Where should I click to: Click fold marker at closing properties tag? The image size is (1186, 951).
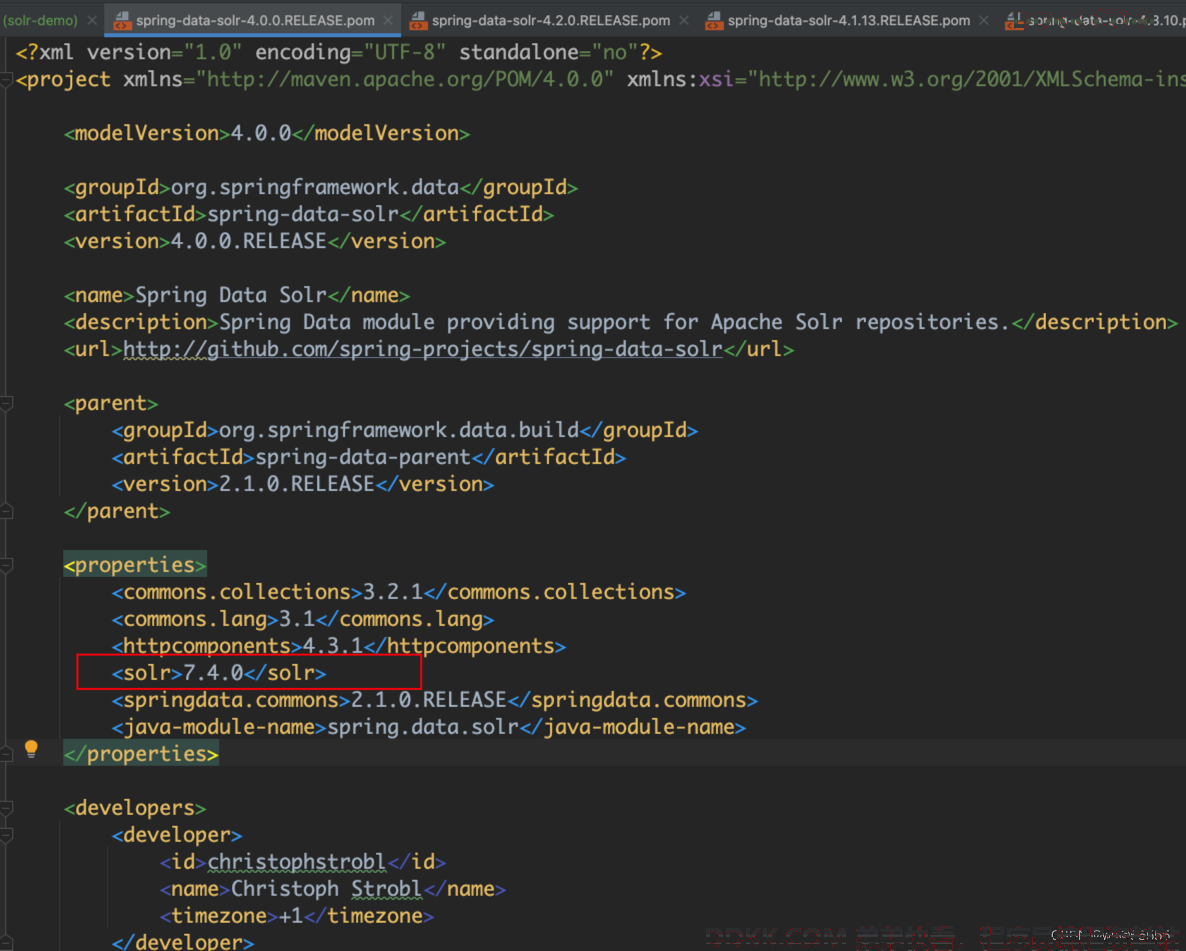pyautogui.click(x=6, y=754)
